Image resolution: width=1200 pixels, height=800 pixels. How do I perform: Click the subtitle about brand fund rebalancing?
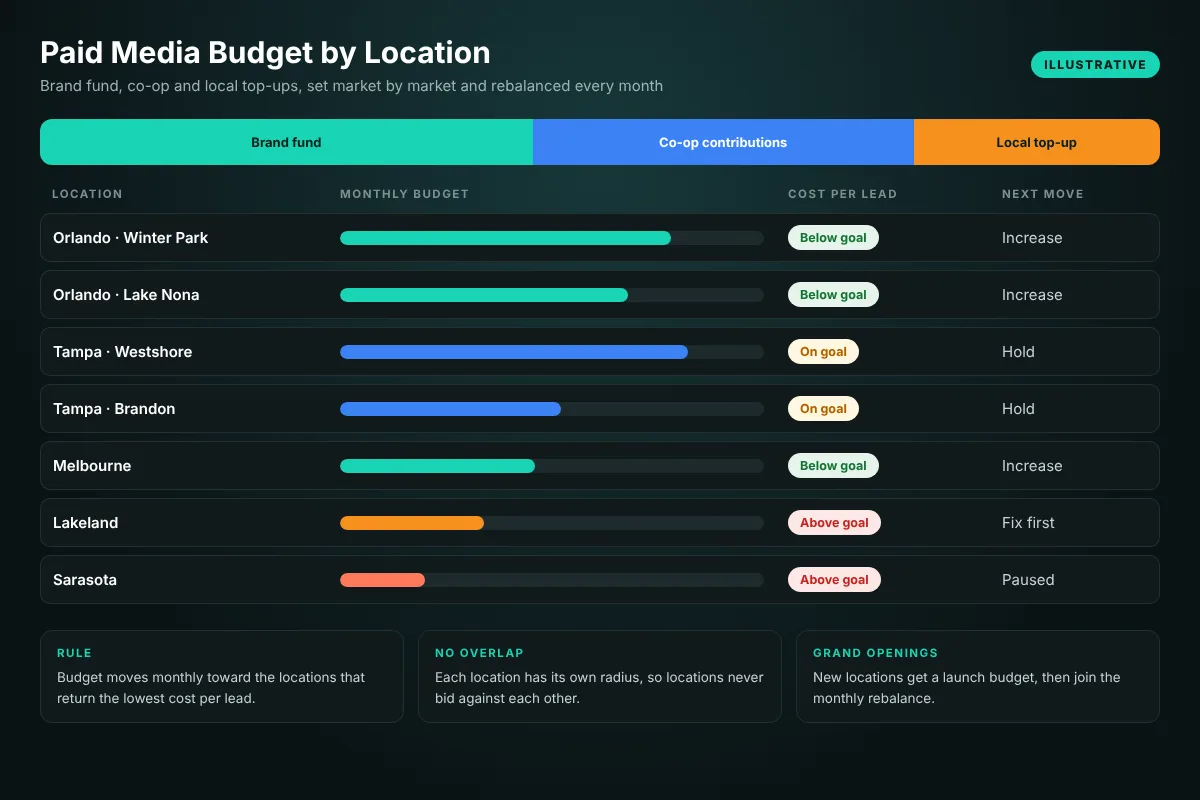pyautogui.click(x=351, y=86)
